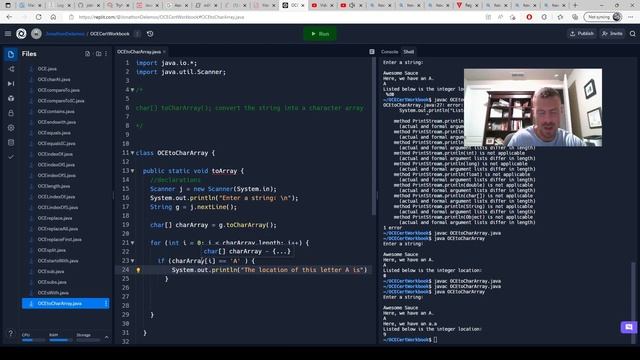Open the Settings gear sidebar icon
Image resolution: width=640 pixels, height=360 pixels.
pos(11,128)
